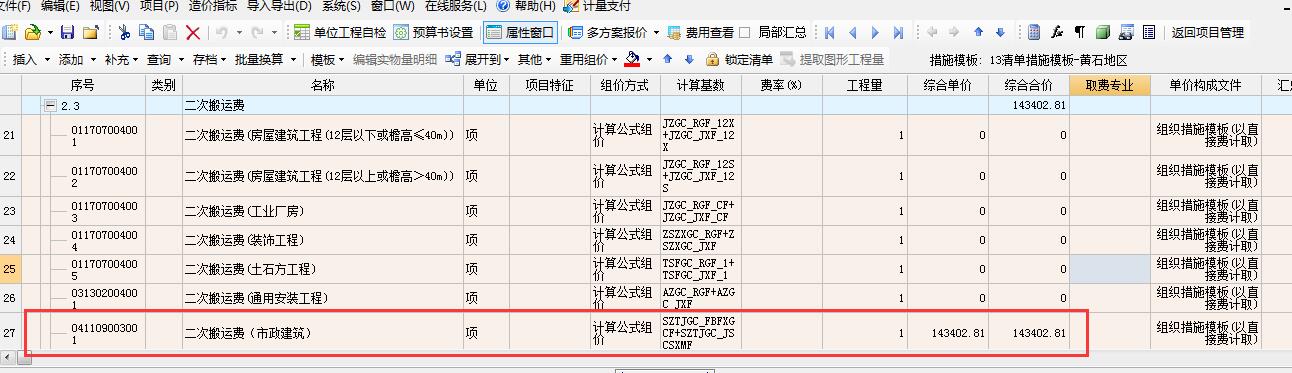Open the 视图(V) menu
This screenshot has width=1292, height=373.
point(109,6)
